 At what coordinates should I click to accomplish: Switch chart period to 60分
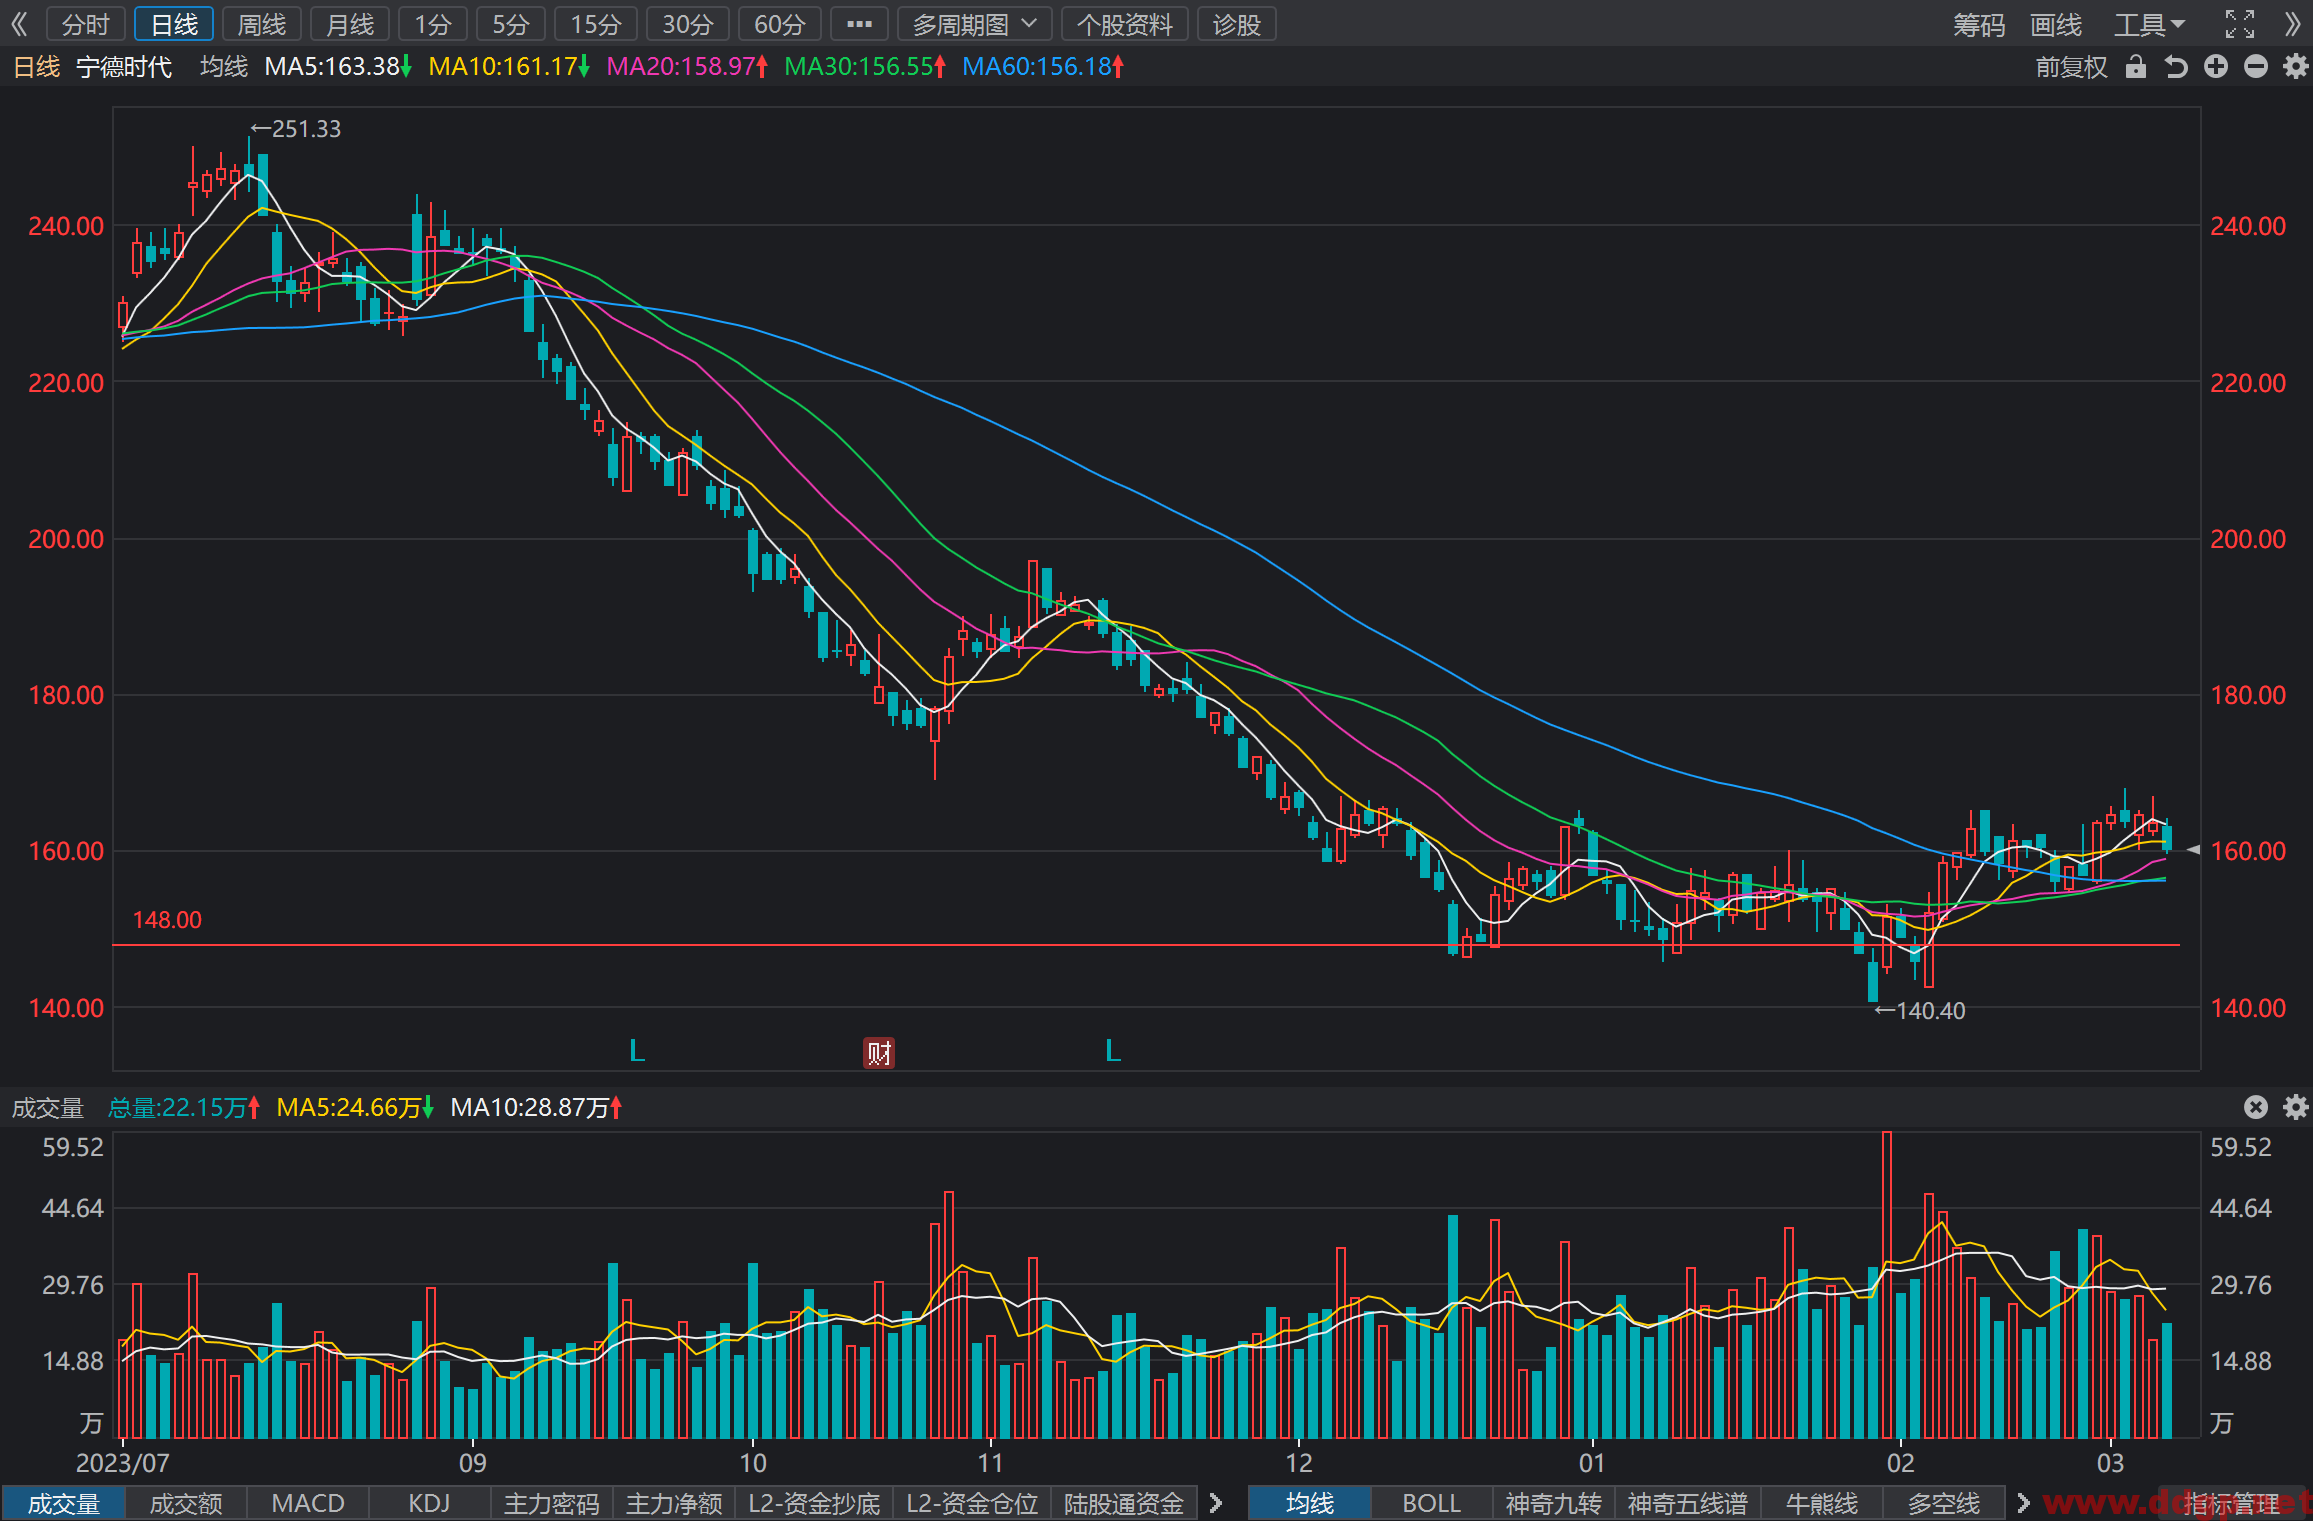(780, 24)
